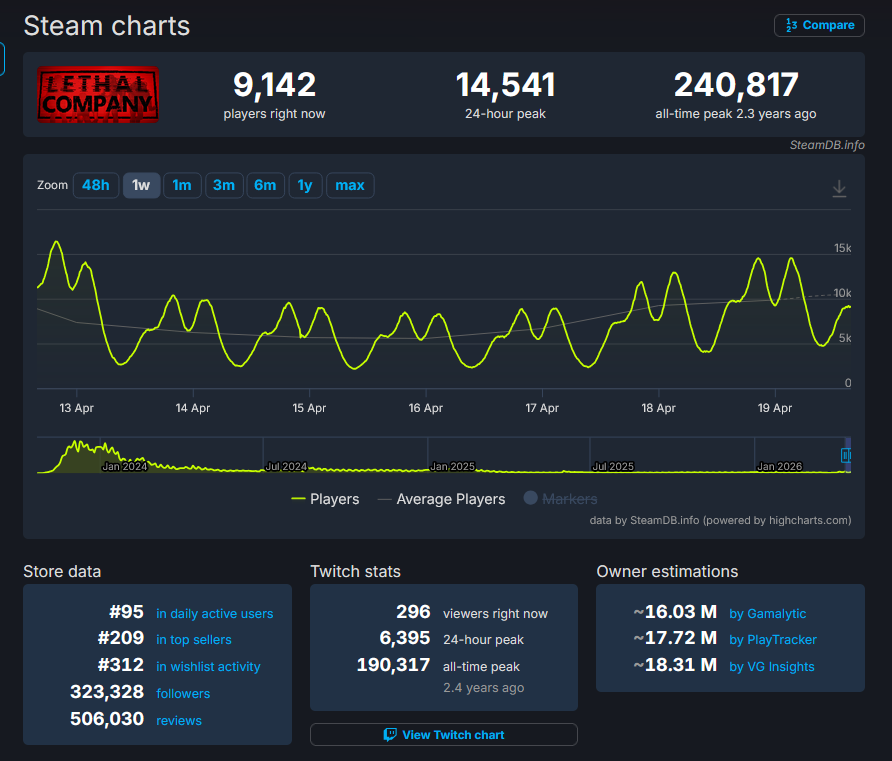Select the 1w zoom range

[141, 185]
